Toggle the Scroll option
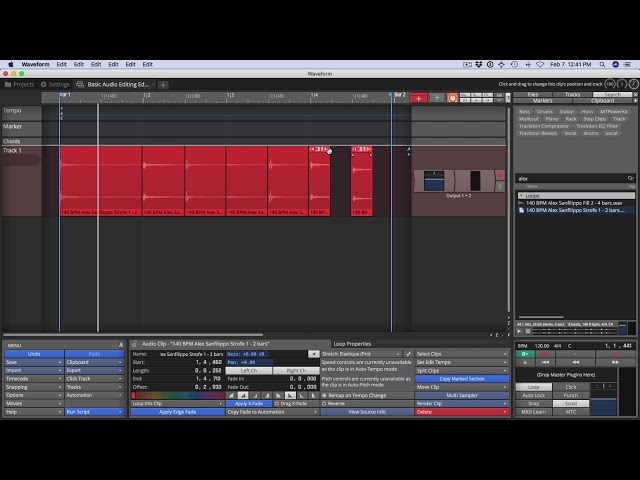640x480 pixels. [x=571, y=403]
